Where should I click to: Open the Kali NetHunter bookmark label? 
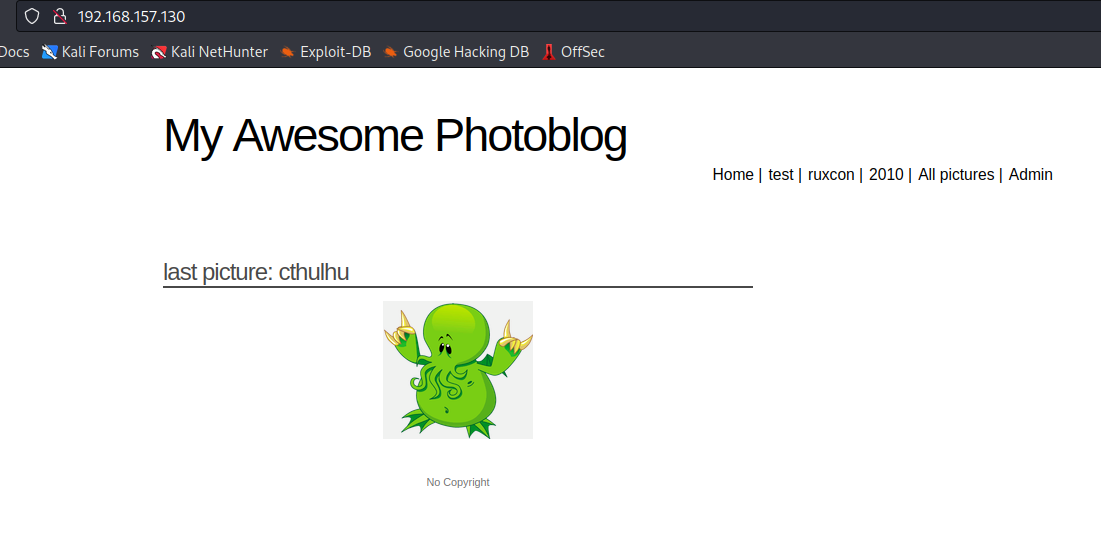click(x=219, y=52)
